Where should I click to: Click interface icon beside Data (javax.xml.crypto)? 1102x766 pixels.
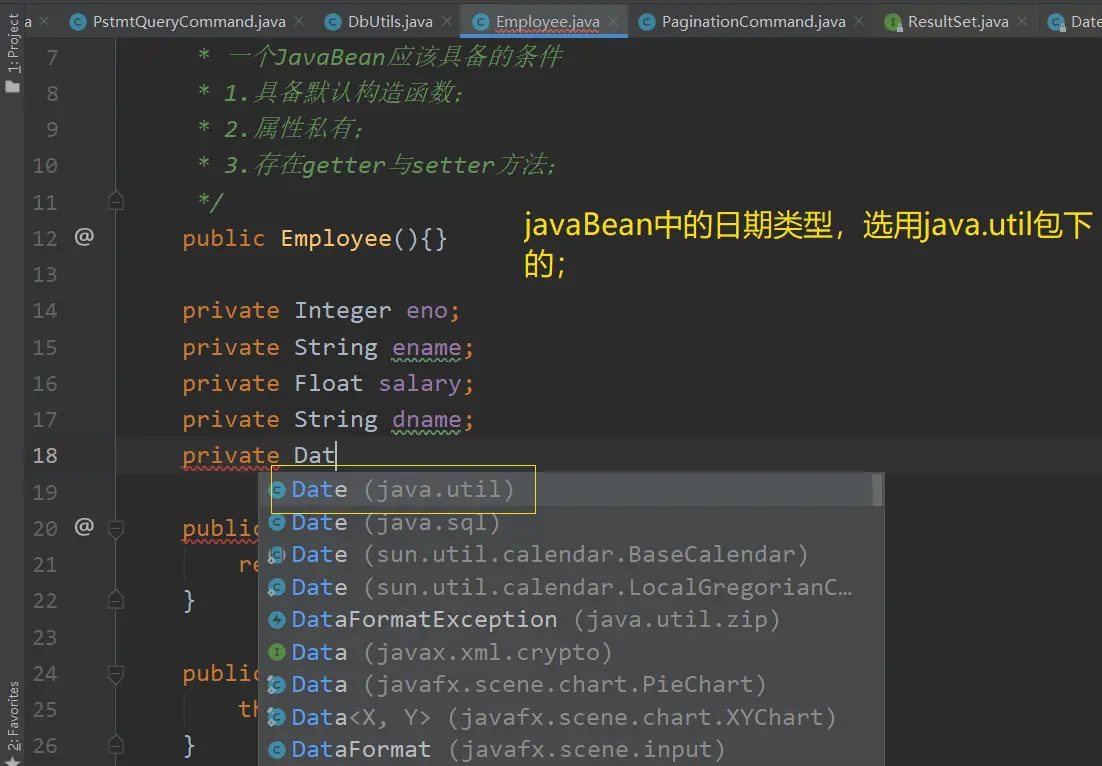pyautogui.click(x=277, y=652)
